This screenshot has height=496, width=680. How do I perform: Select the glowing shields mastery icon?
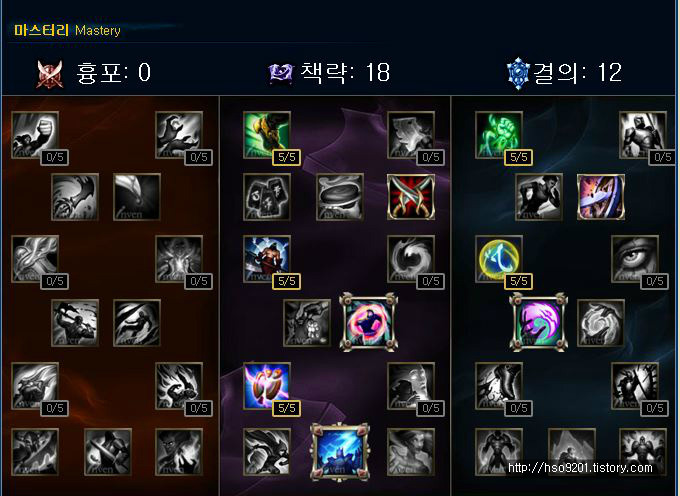[x=267, y=386]
